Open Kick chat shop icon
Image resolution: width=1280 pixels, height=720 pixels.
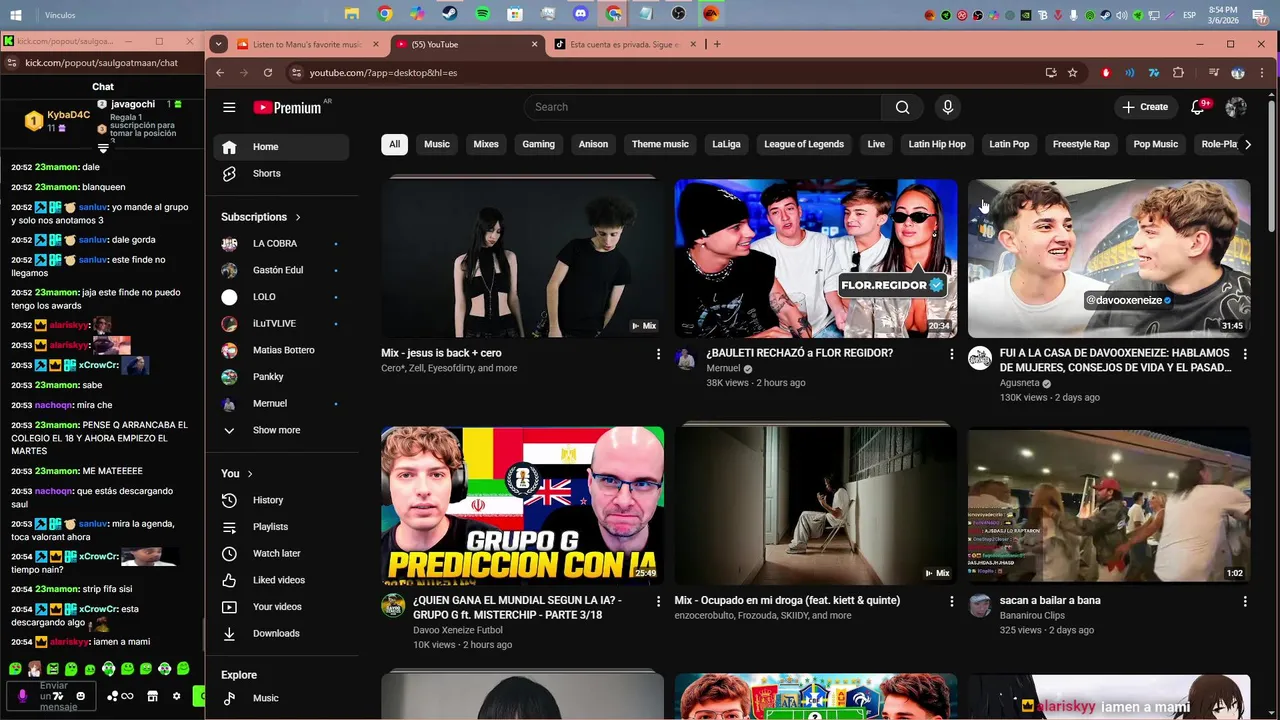(152, 696)
